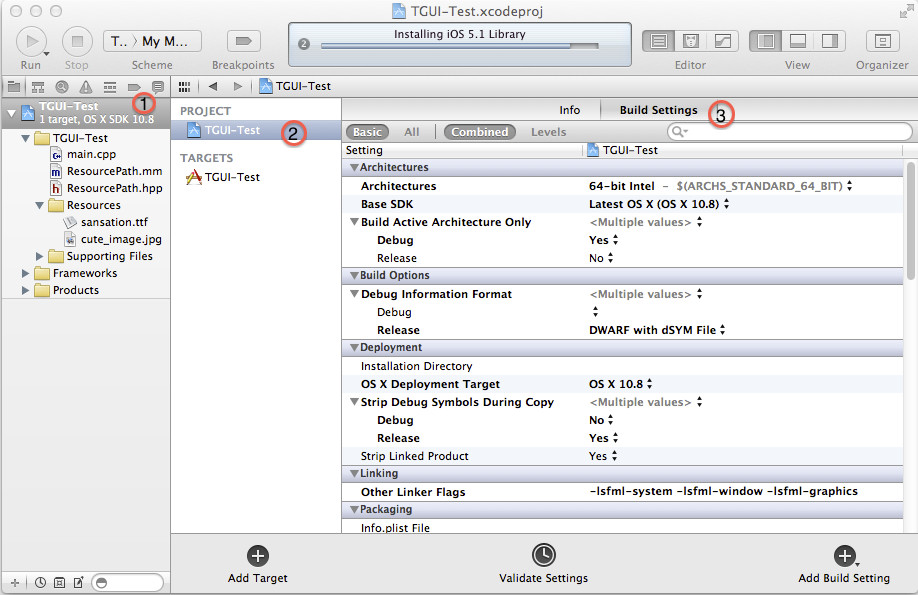Select sansation.ttf font file
This screenshot has height=595, width=918.
(x=114, y=223)
